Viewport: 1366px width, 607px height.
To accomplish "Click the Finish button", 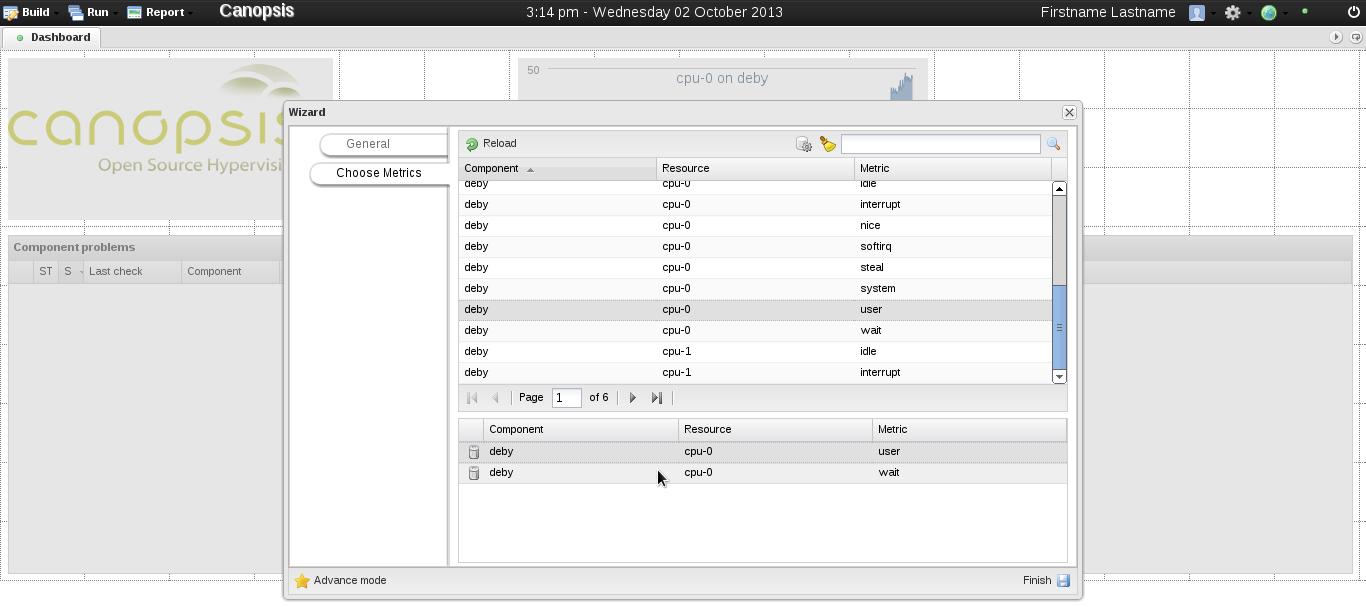I will (x=1046, y=581).
